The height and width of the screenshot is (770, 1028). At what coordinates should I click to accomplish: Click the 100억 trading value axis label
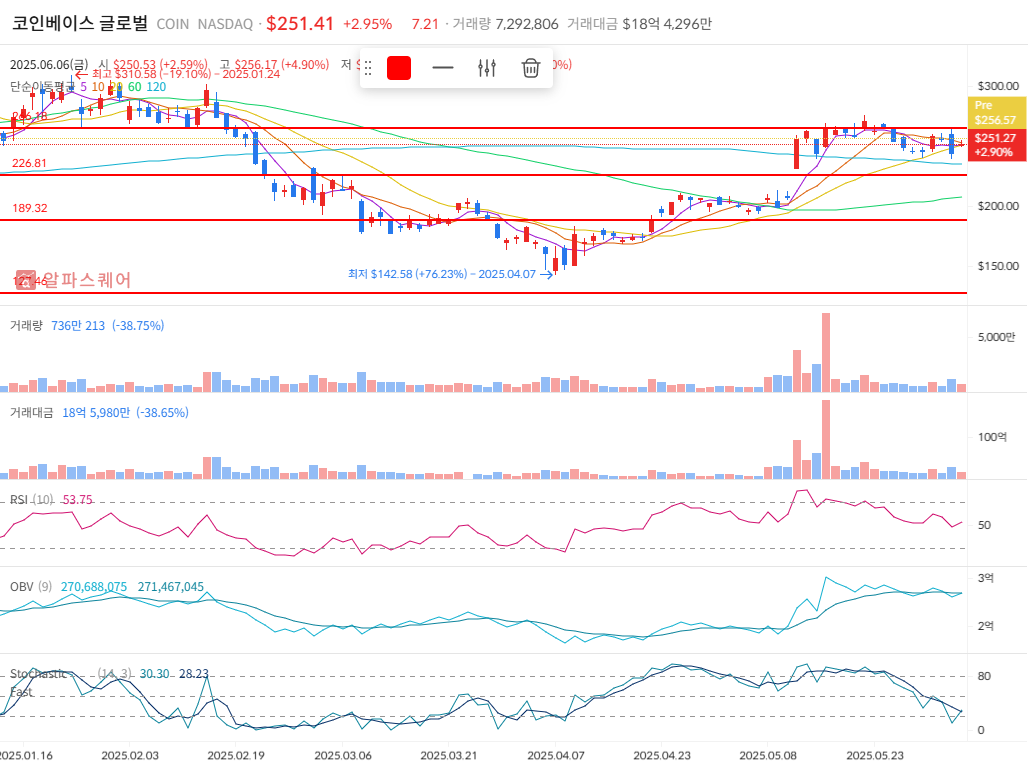tap(992, 437)
